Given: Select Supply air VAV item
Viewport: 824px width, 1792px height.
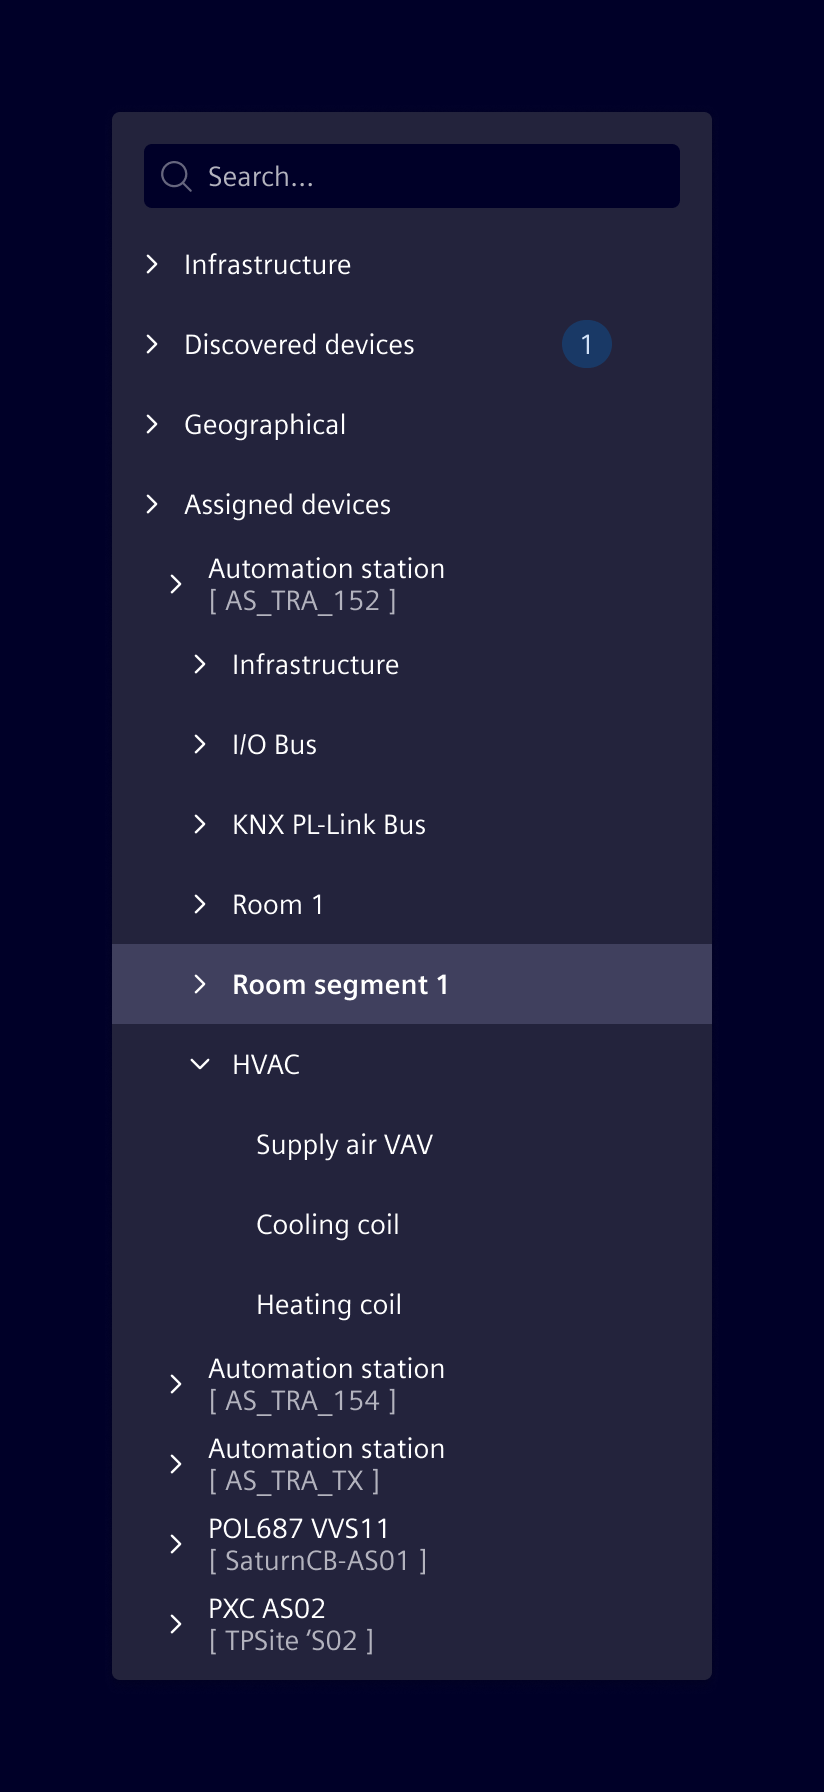Looking at the screenshot, I should click(344, 1144).
